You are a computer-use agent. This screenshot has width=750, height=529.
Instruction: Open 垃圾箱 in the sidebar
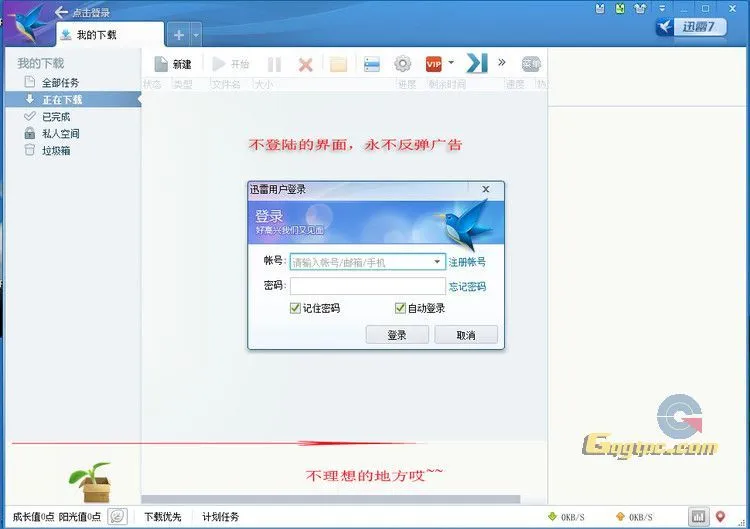[47, 150]
